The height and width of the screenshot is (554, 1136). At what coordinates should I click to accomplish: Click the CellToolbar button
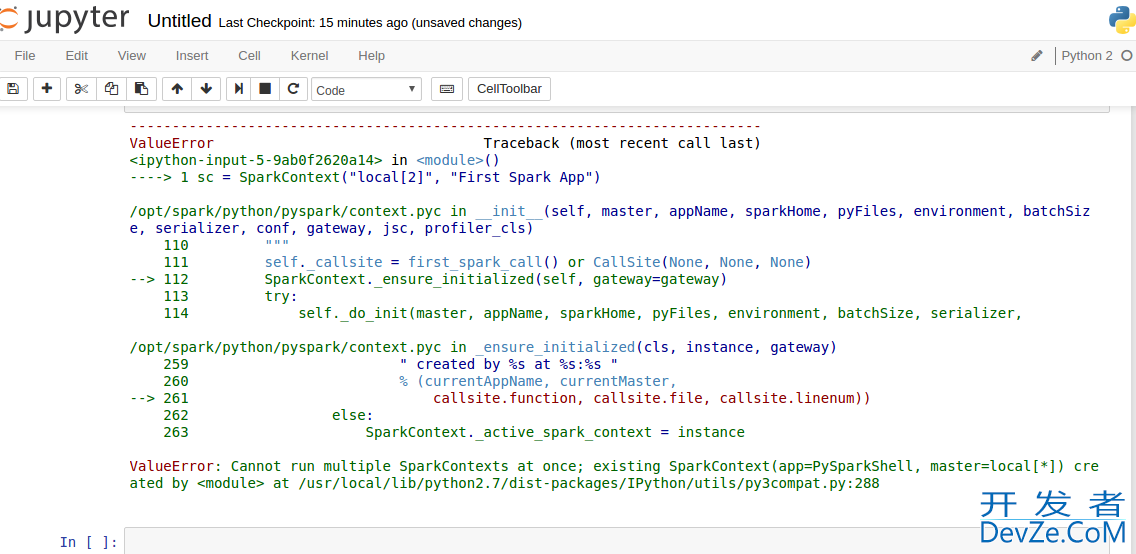pyautogui.click(x=509, y=89)
